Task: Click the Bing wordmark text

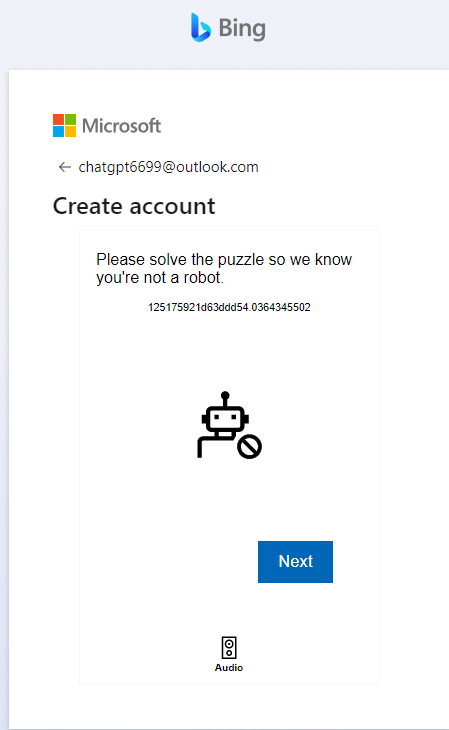Action: click(x=242, y=28)
